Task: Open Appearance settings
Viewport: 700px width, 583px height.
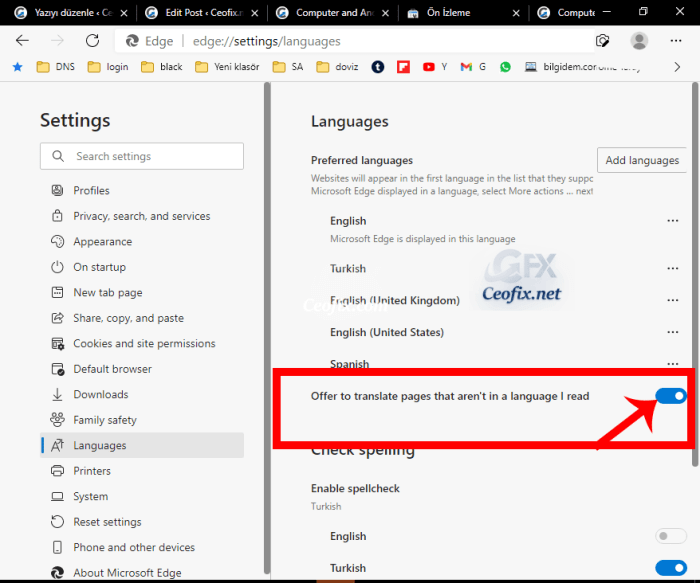Action: coord(142,242)
